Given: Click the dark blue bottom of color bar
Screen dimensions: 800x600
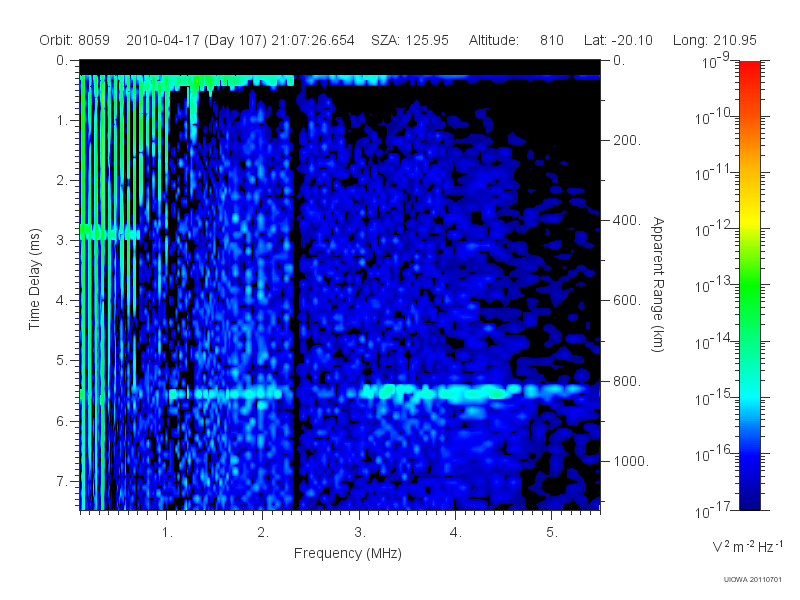Looking at the screenshot, I should click(x=749, y=495).
